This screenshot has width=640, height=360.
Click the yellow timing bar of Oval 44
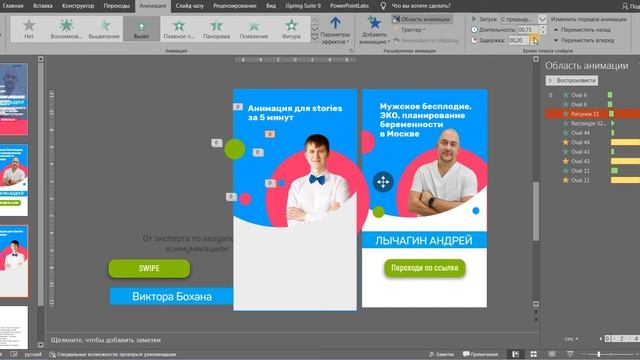(x=625, y=142)
